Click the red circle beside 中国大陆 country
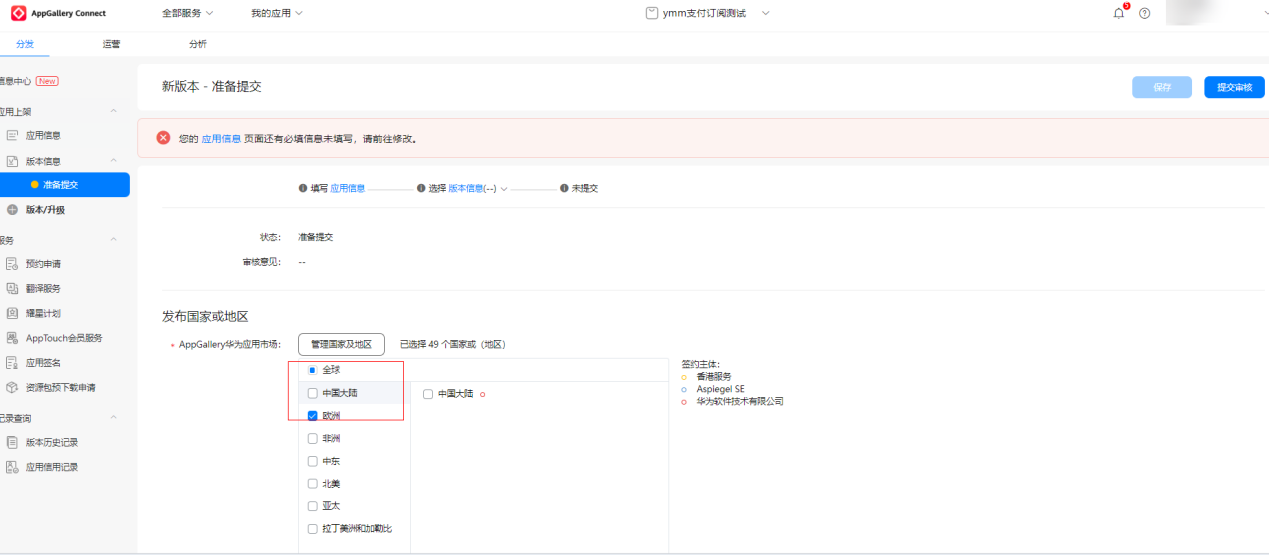This screenshot has height=555, width=1269. pyautogui.click(x=483, y=394)
